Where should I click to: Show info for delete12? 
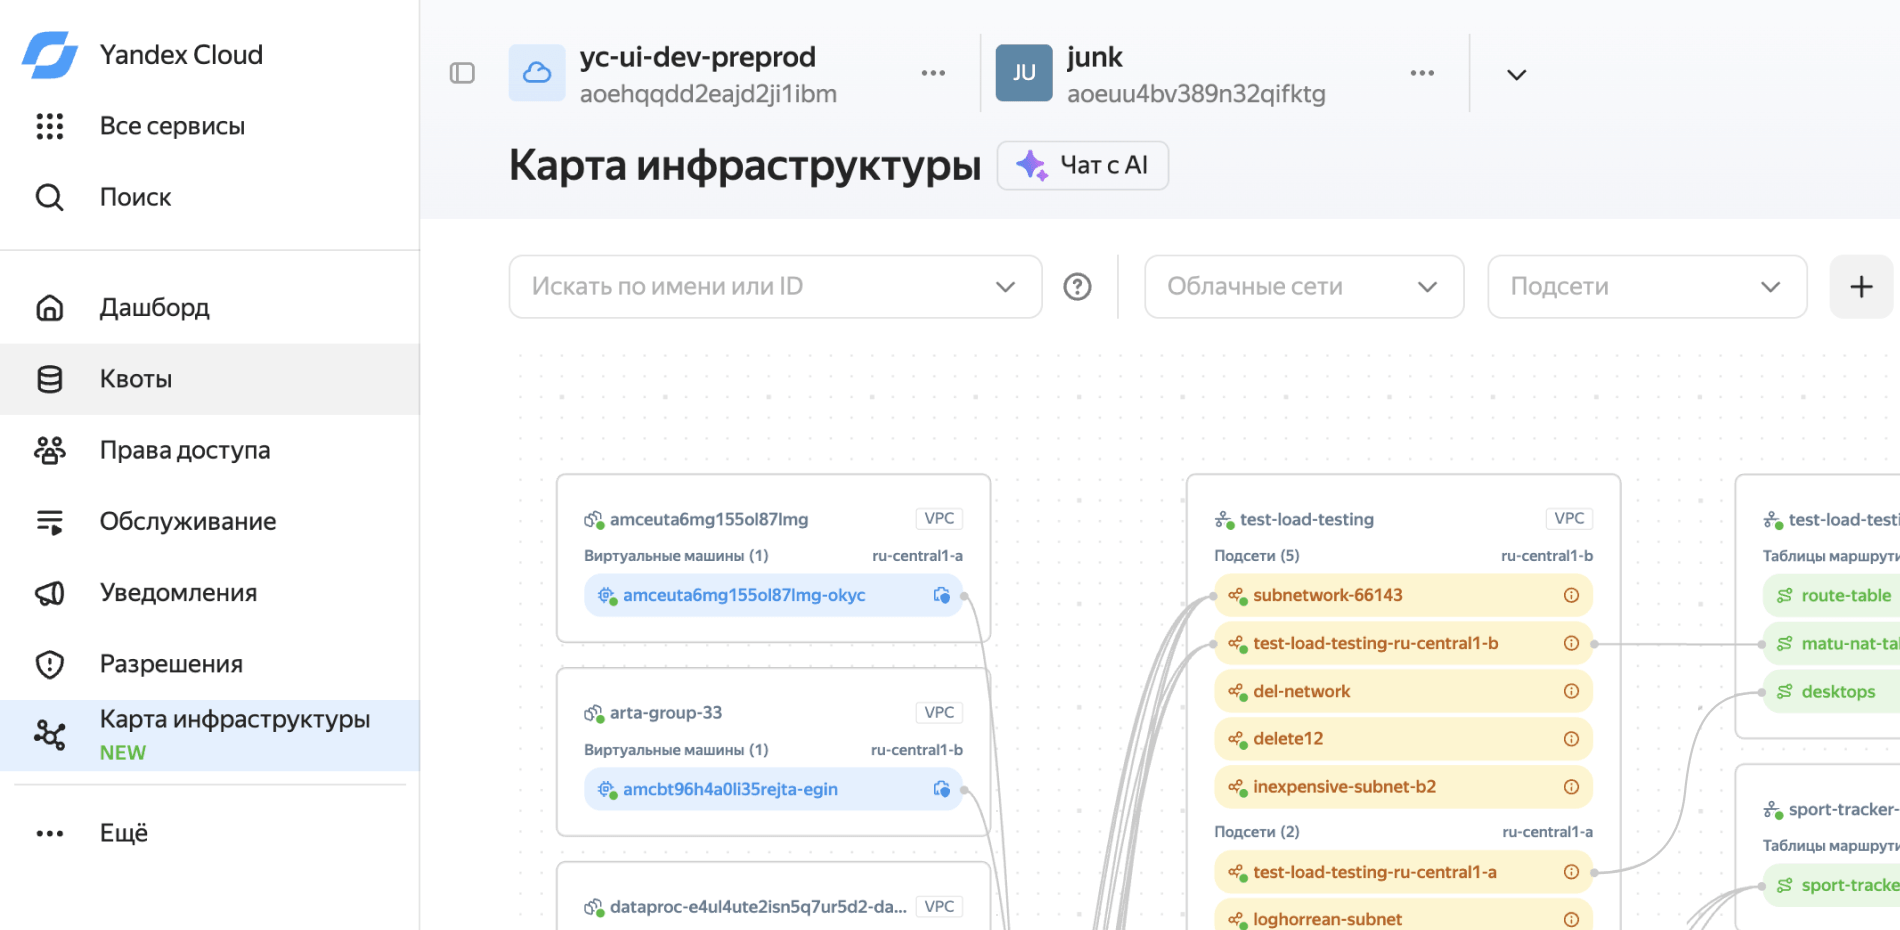pos(1571,739)
